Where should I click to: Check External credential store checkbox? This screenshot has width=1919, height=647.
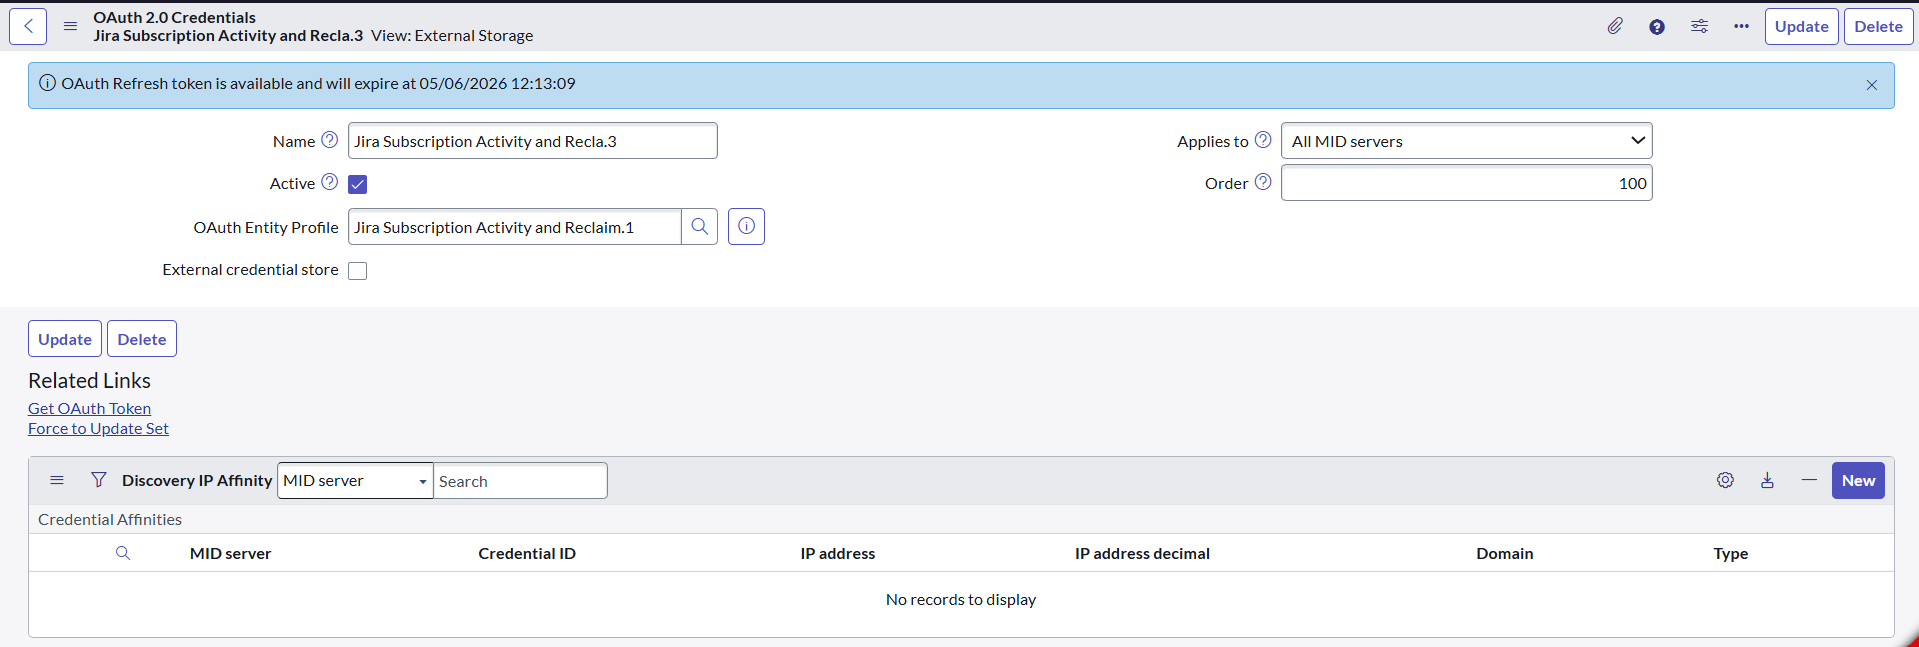click(358, 271)
